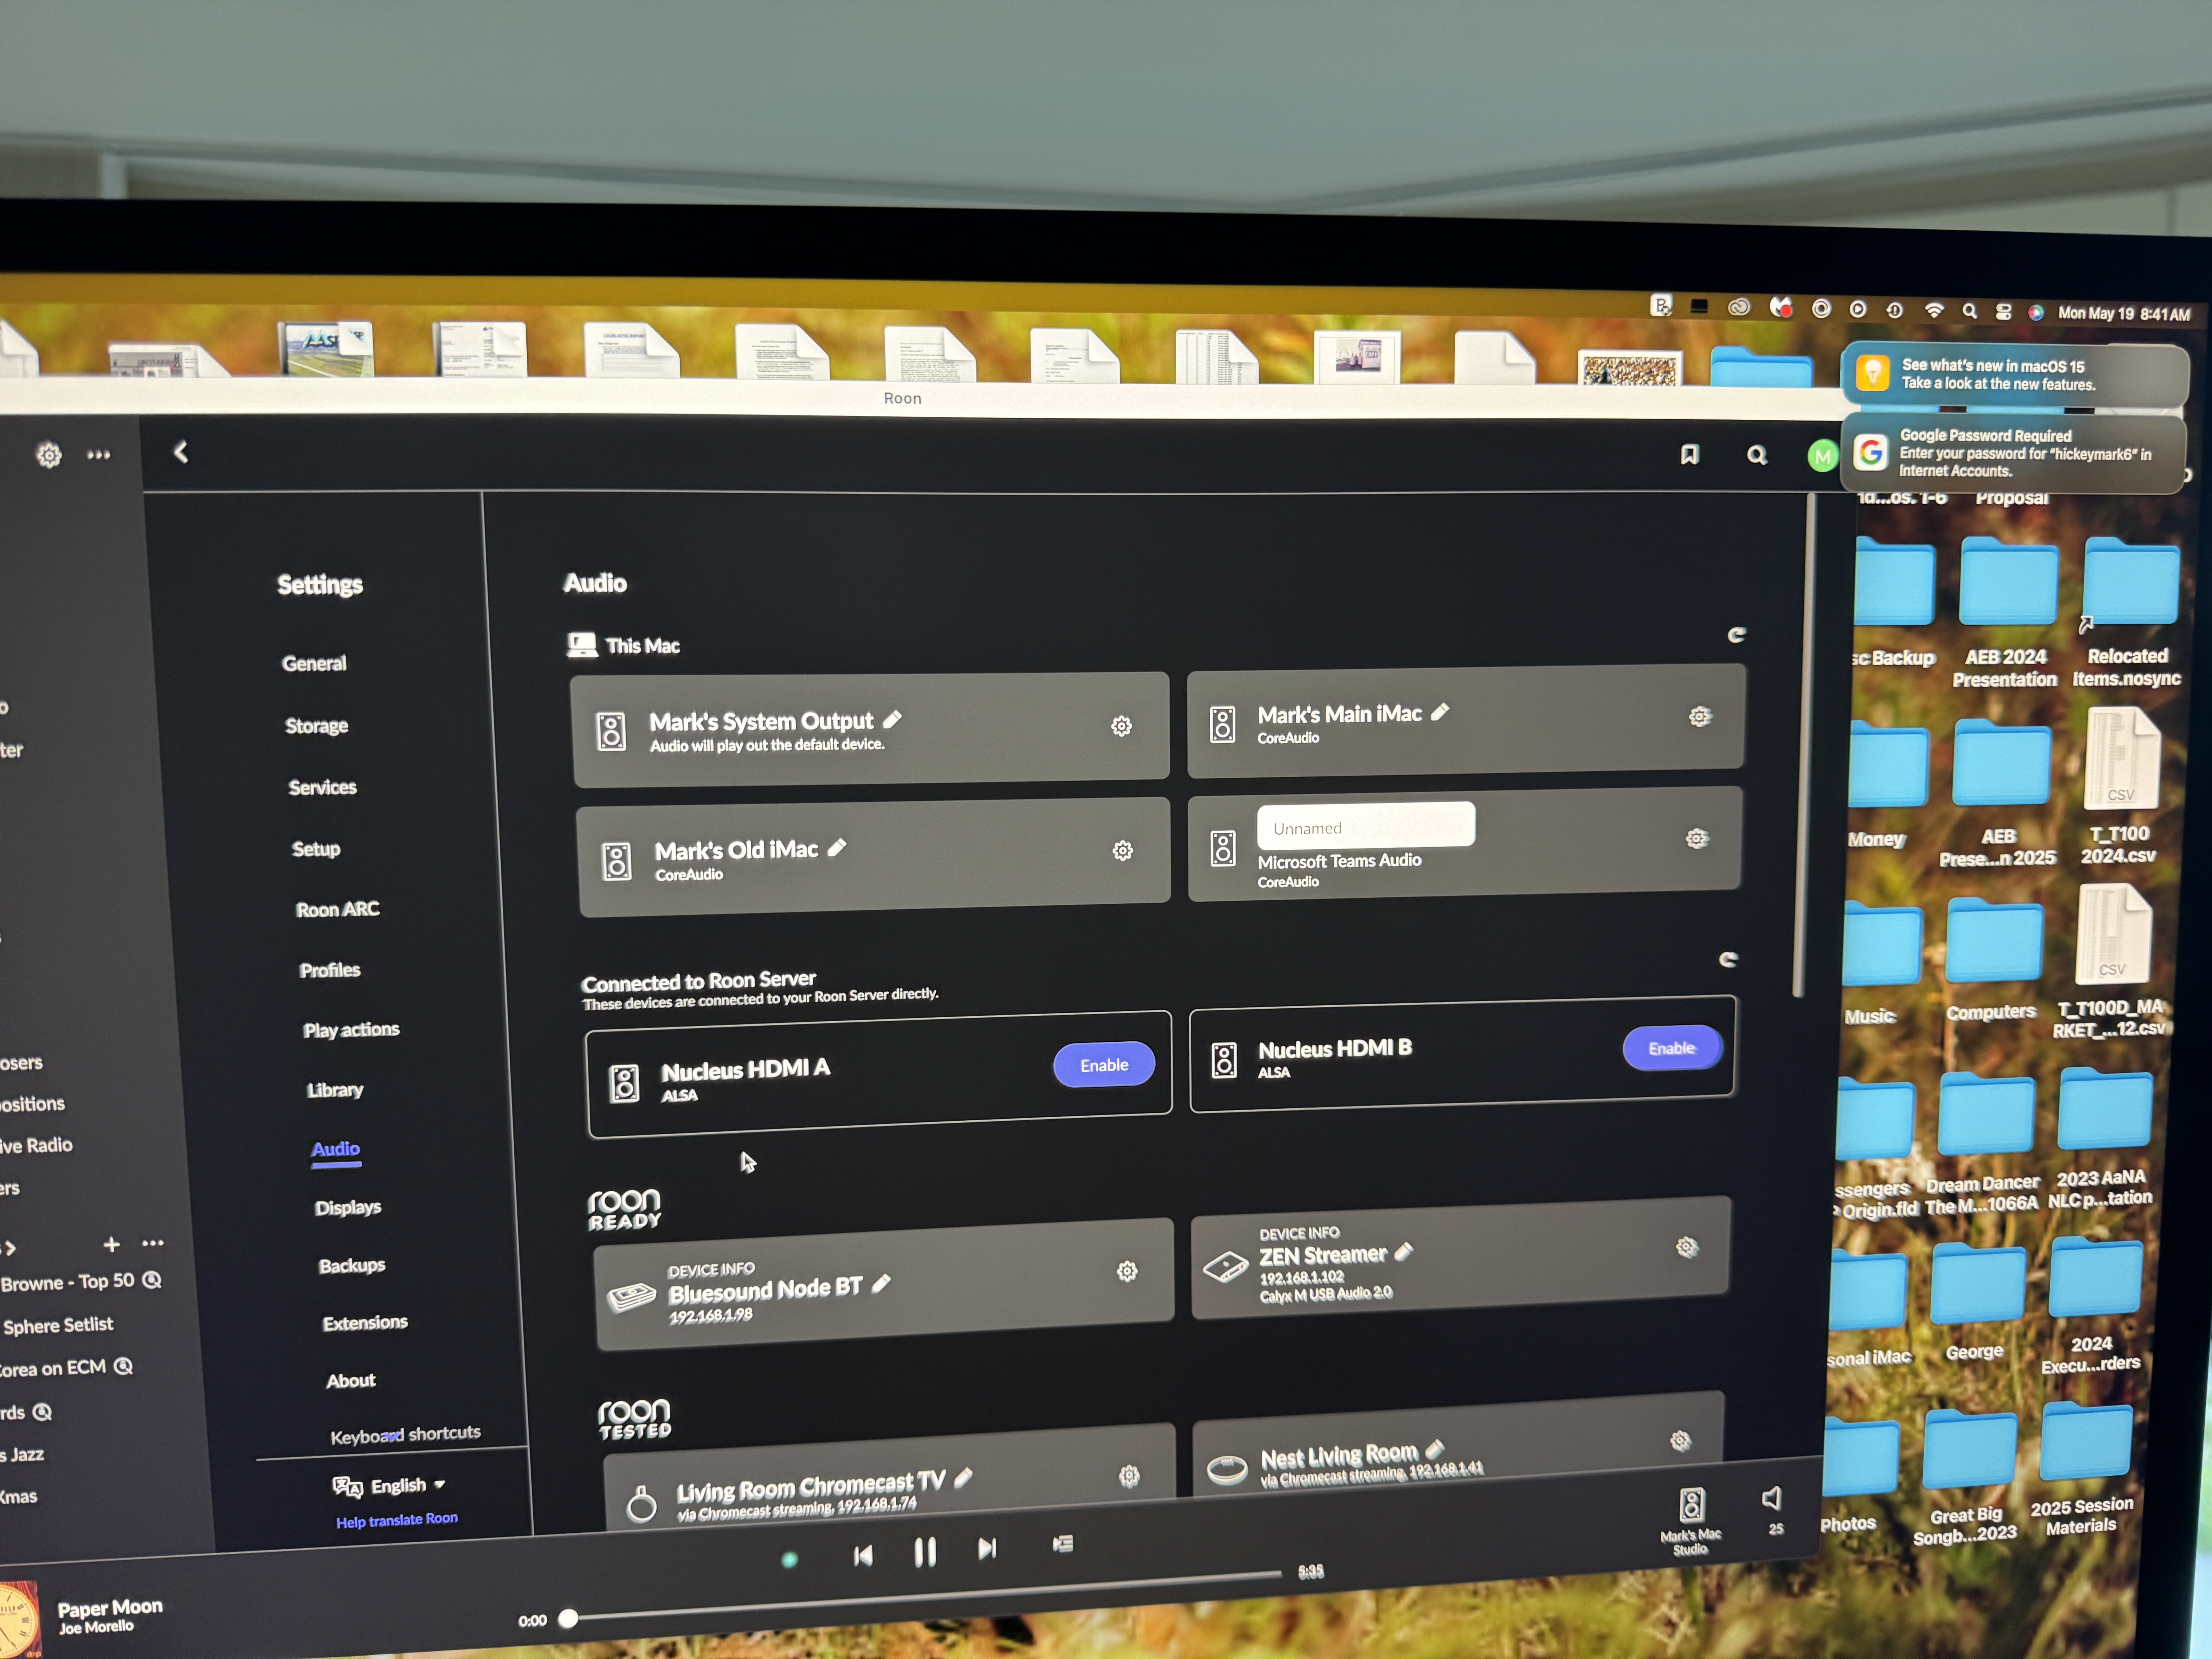Enable the Nucleus HDMI A device
The image size is (2212, 1659).
1104,1065
